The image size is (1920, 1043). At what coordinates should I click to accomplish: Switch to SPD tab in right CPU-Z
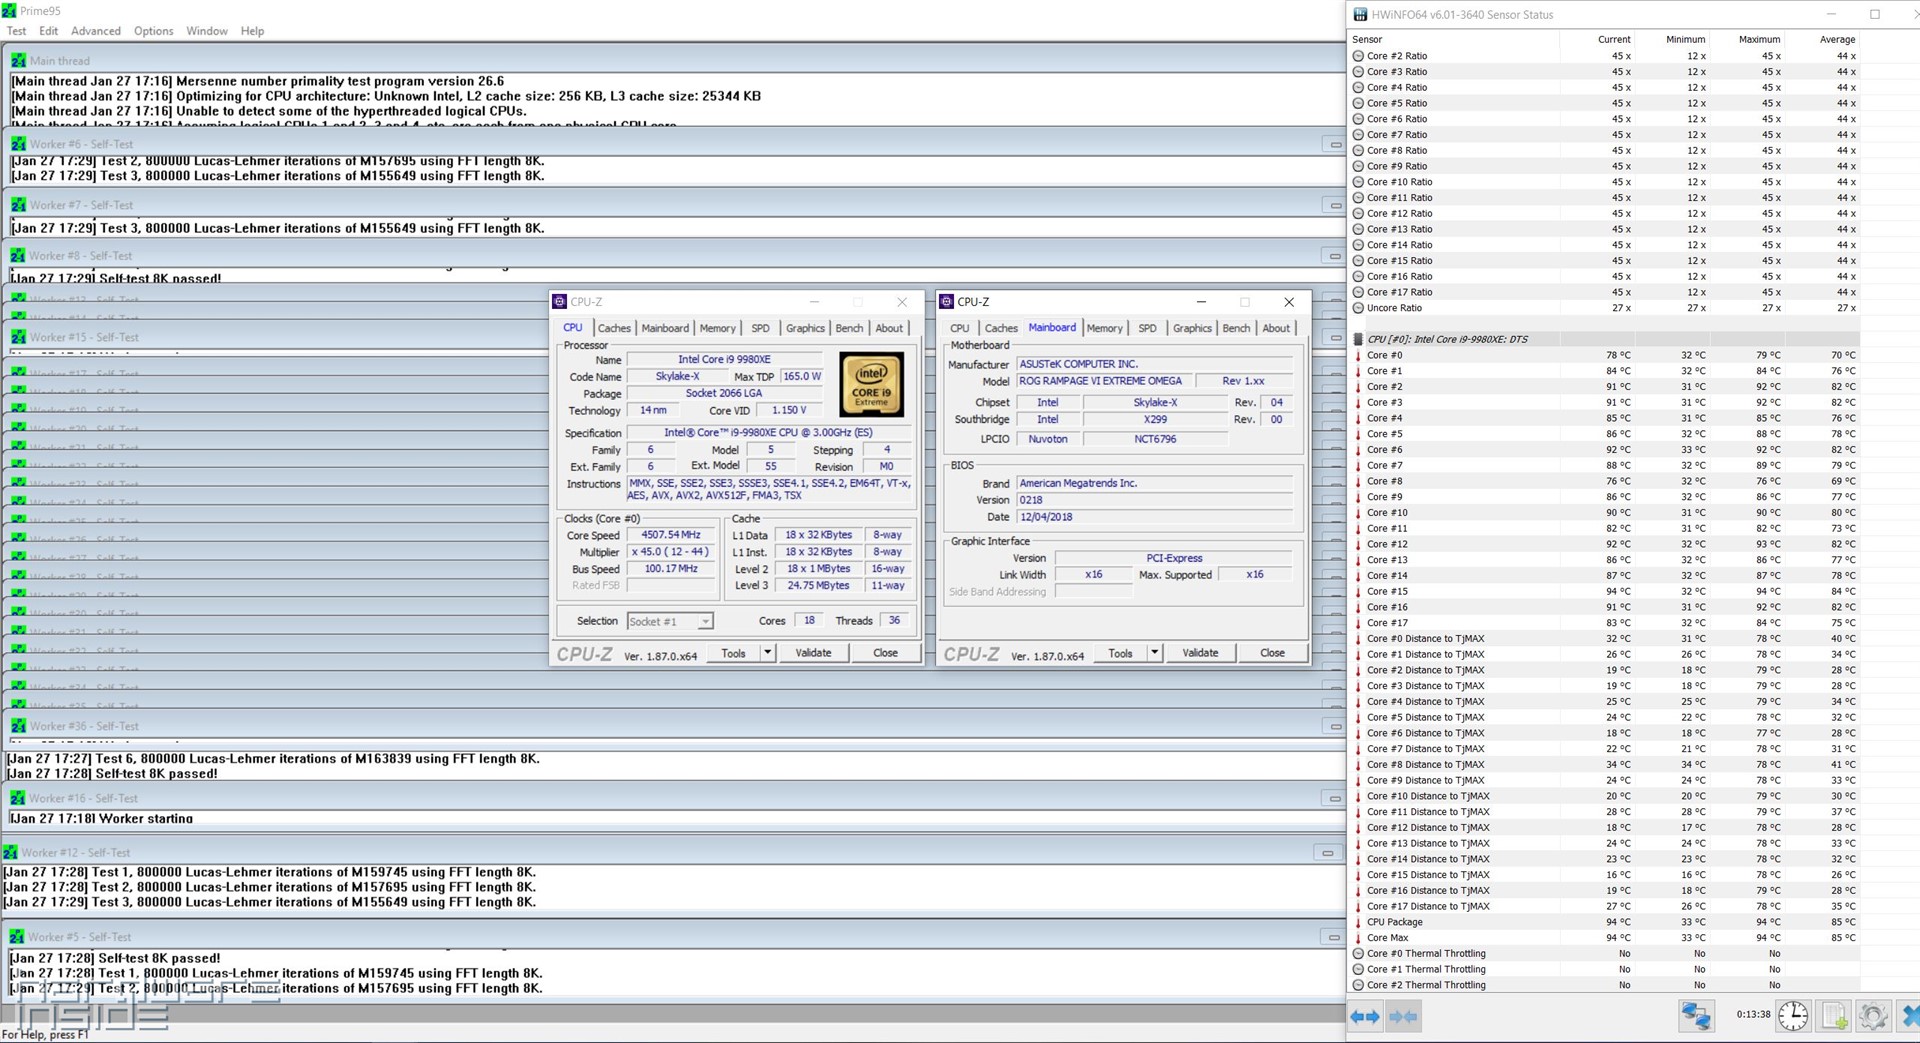[1147, 328]
